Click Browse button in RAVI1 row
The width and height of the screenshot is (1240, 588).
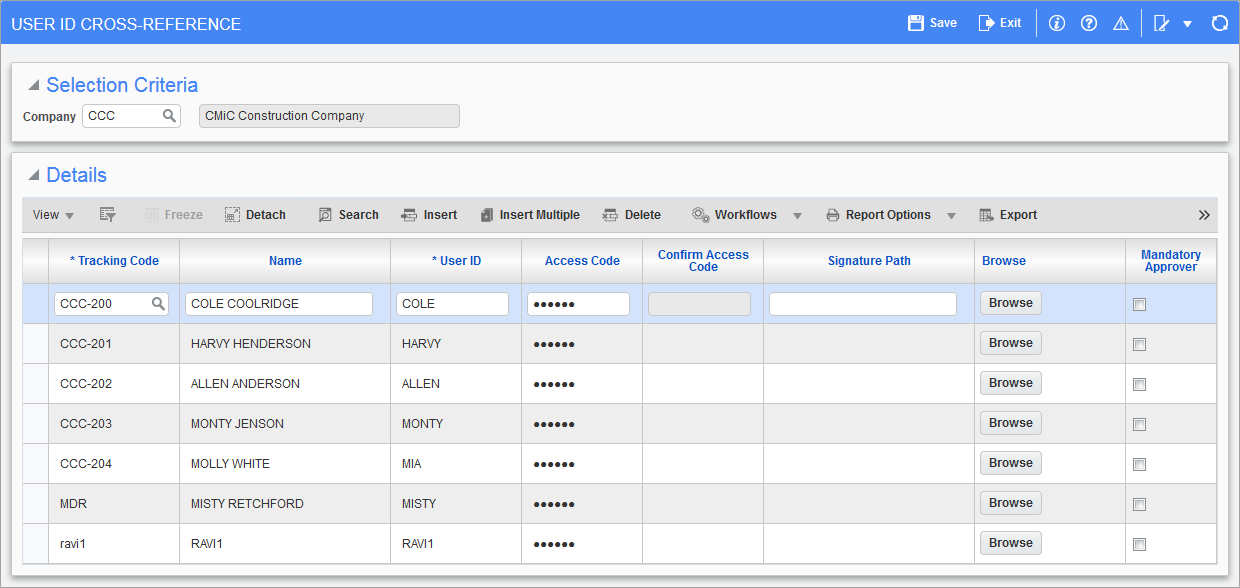coord(1011,543)
